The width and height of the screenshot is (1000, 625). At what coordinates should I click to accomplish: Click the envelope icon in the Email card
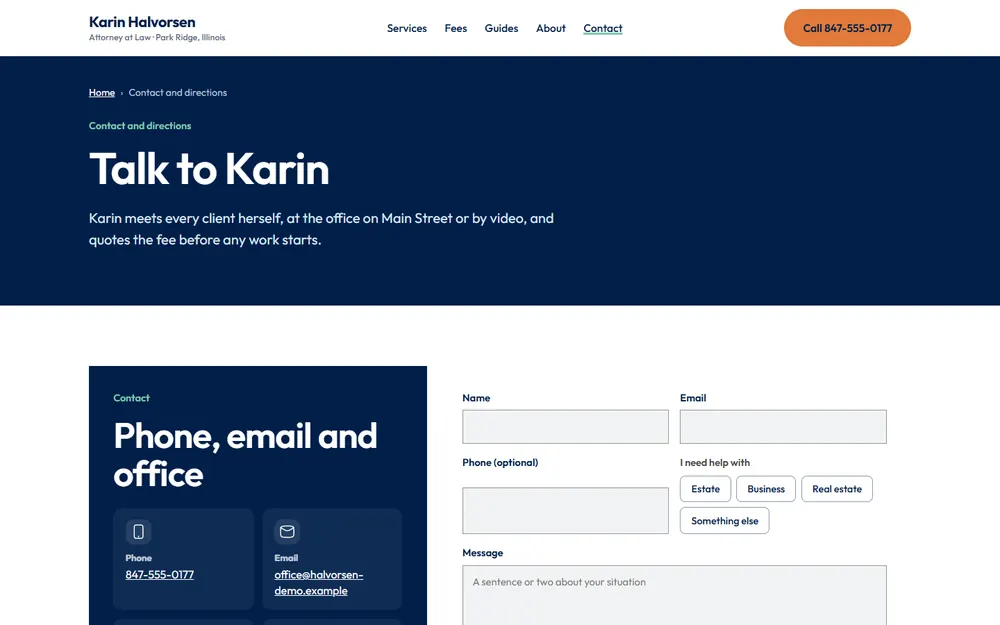(x=287, y=531)
